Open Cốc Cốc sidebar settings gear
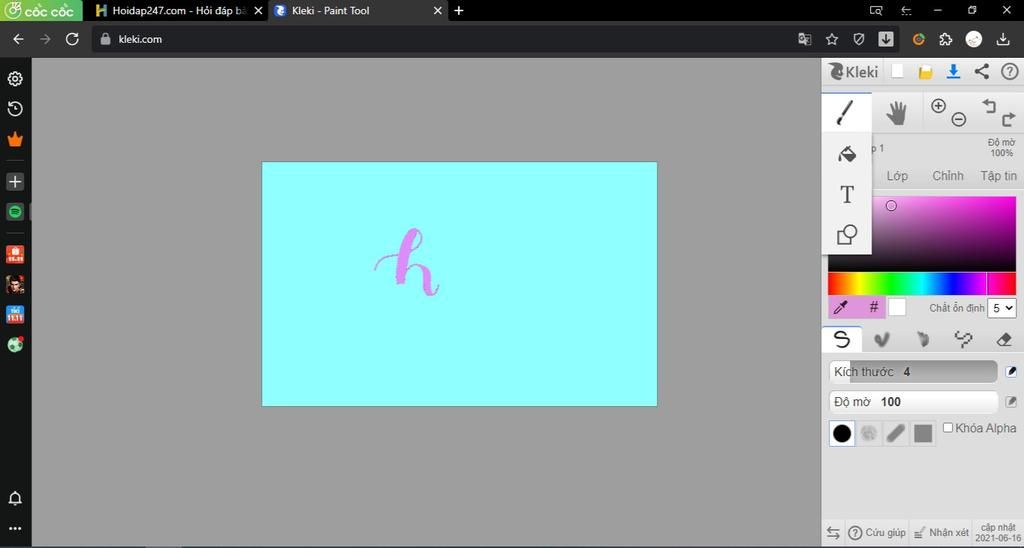Viewport: 1024px width, 548px height. [x=15, y=79]
